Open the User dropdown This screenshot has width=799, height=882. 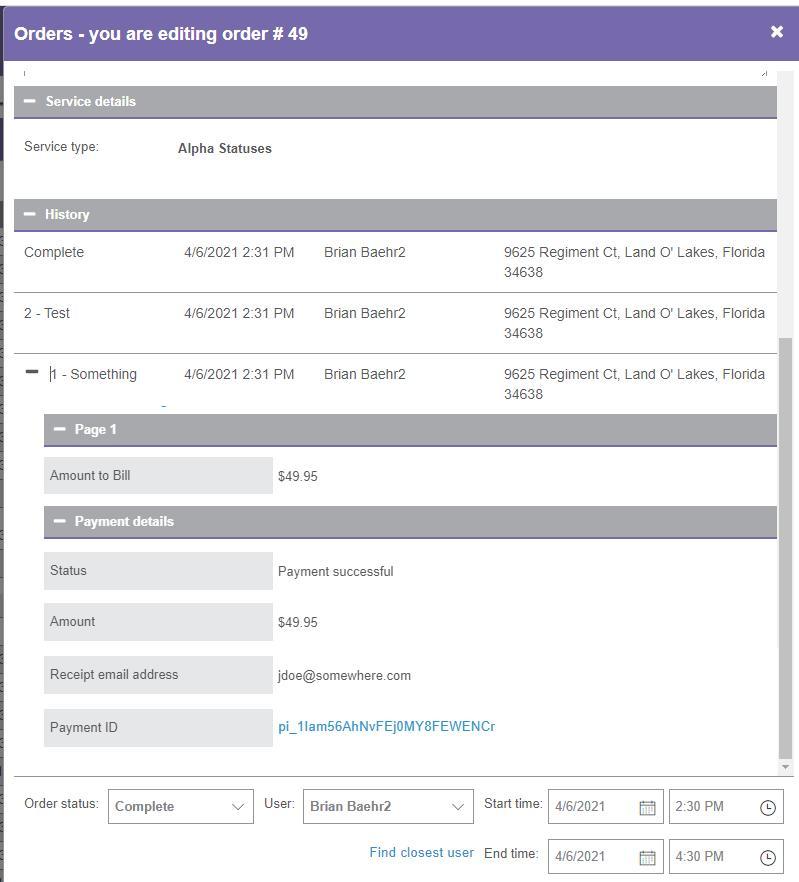(x=387, y=806)
